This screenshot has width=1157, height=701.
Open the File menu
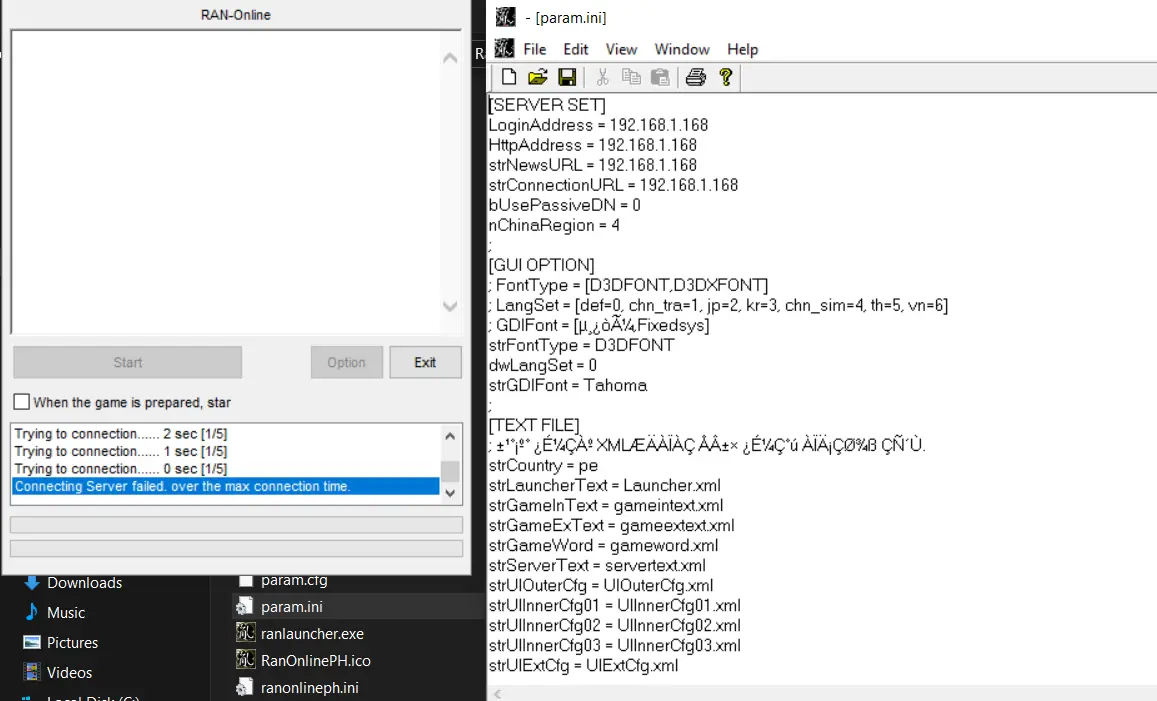(535, 49)
